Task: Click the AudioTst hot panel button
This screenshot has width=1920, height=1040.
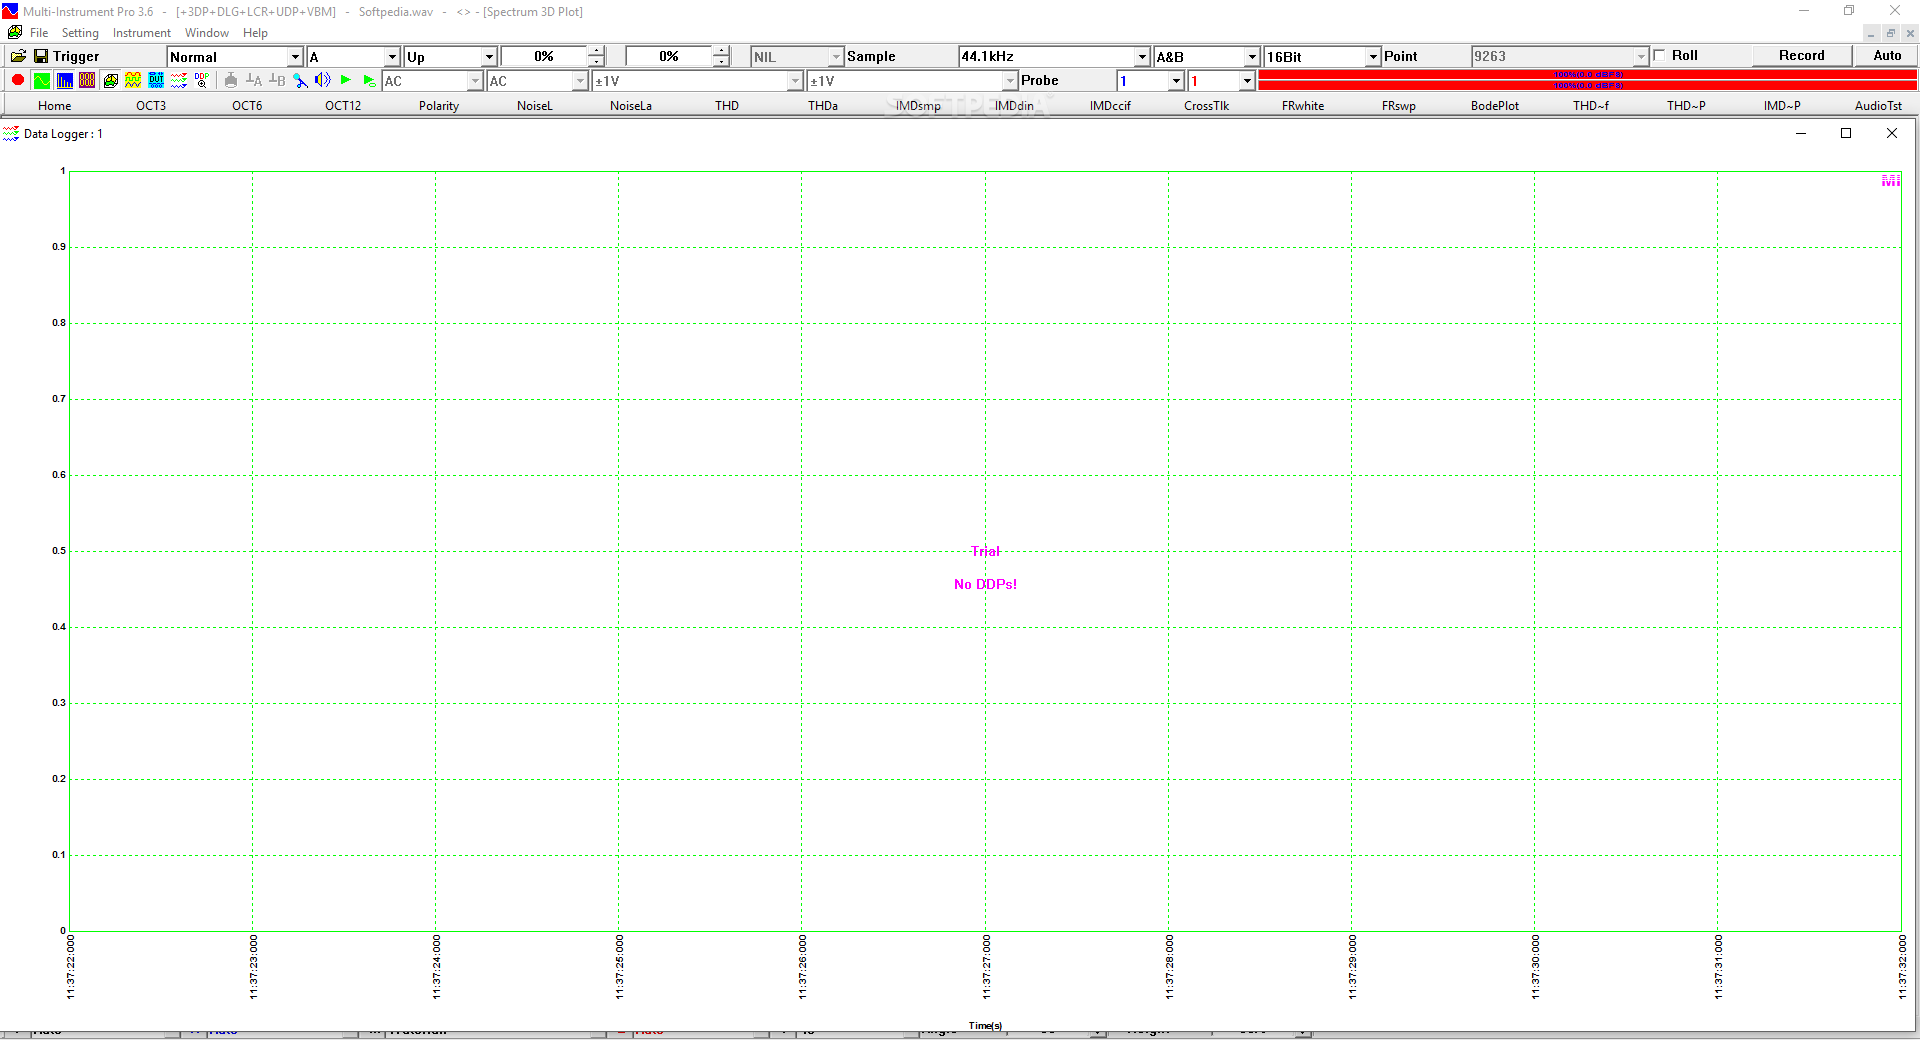Action: [x=1879, y=105]
